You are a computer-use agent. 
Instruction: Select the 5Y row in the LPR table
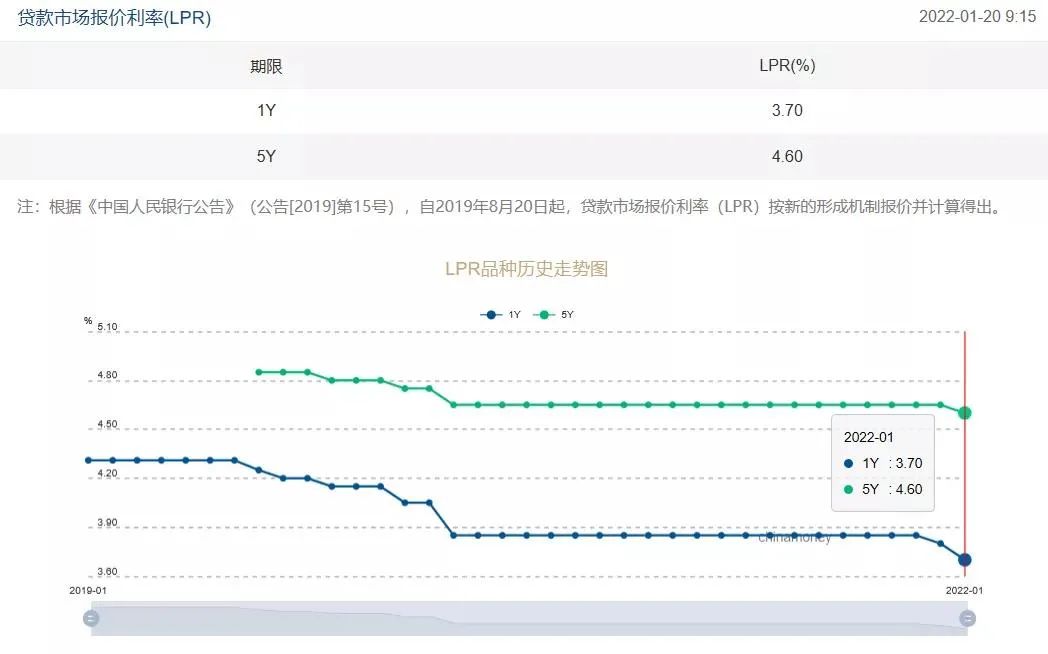click(524, 156)
